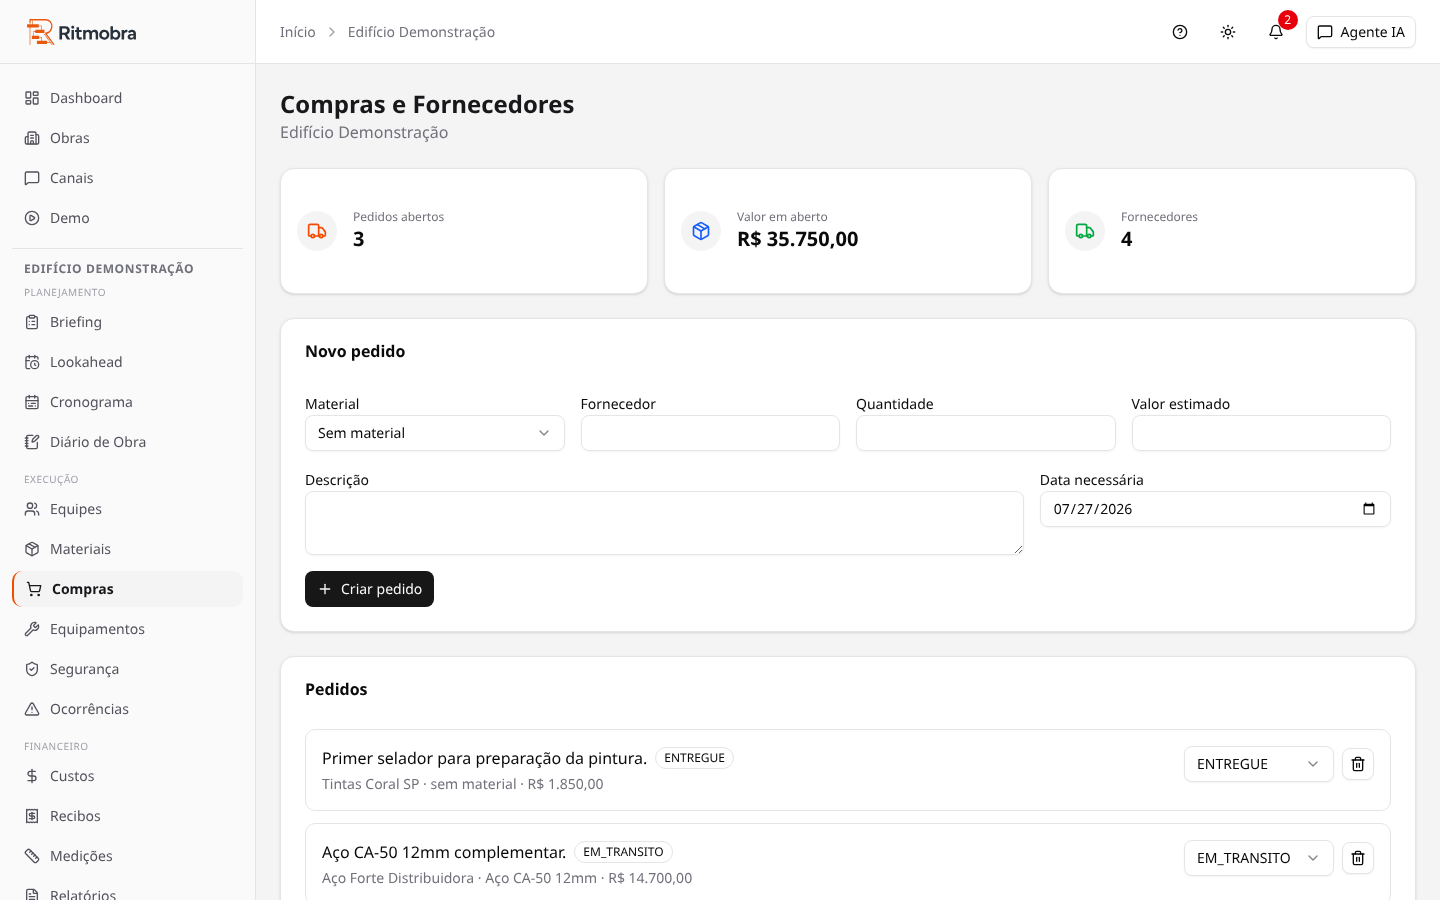Click the Cronograma calendar icon
The height and width of the screenshot is (900, 1440).
32,402
